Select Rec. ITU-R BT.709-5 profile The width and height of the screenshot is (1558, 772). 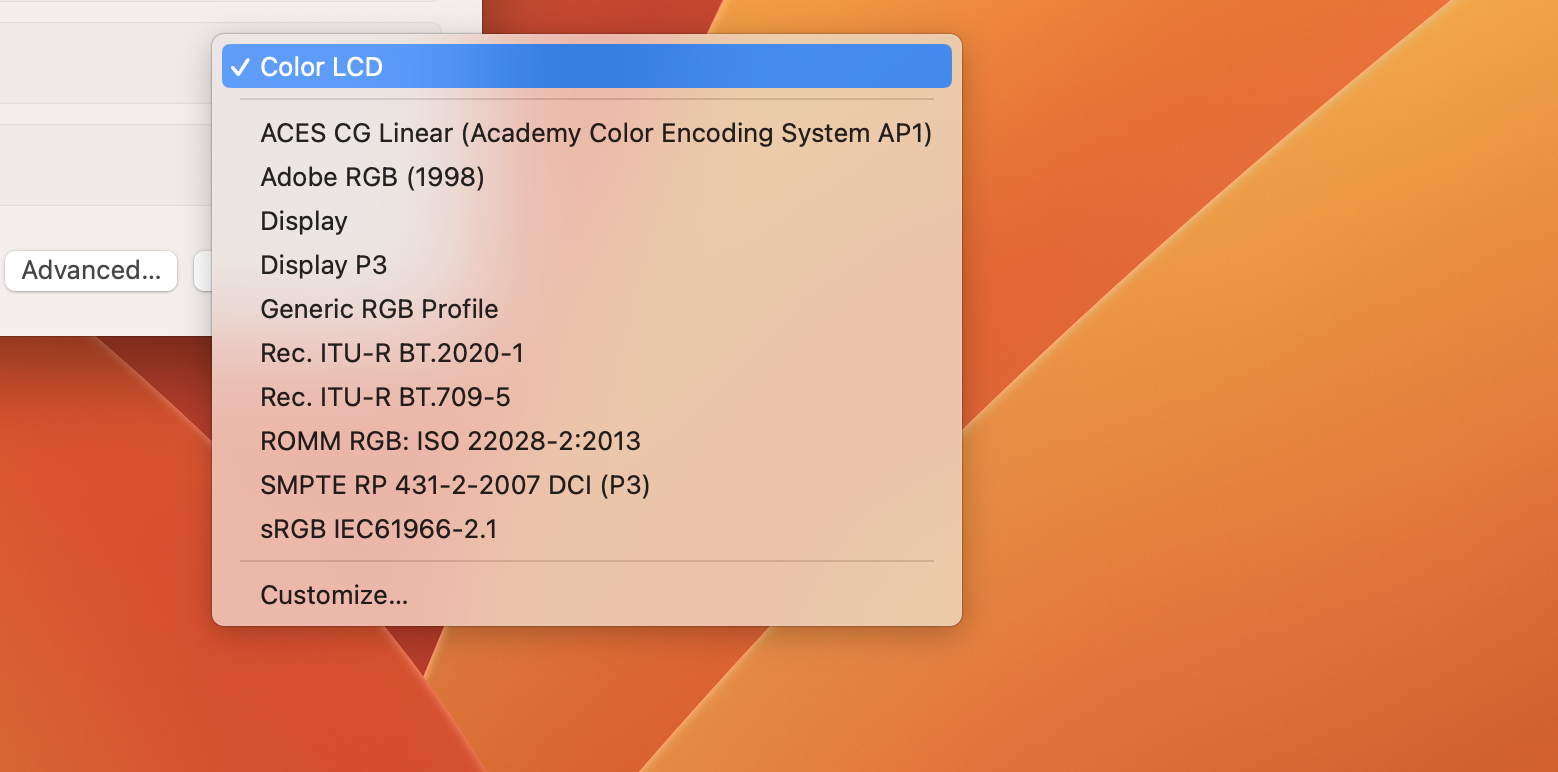587,397
